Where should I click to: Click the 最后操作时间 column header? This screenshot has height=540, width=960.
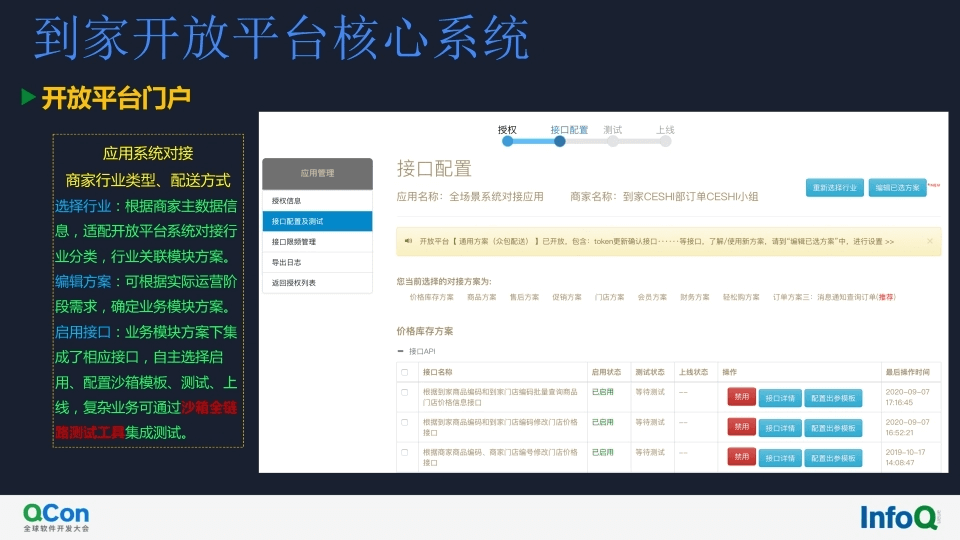click(907, 372)
